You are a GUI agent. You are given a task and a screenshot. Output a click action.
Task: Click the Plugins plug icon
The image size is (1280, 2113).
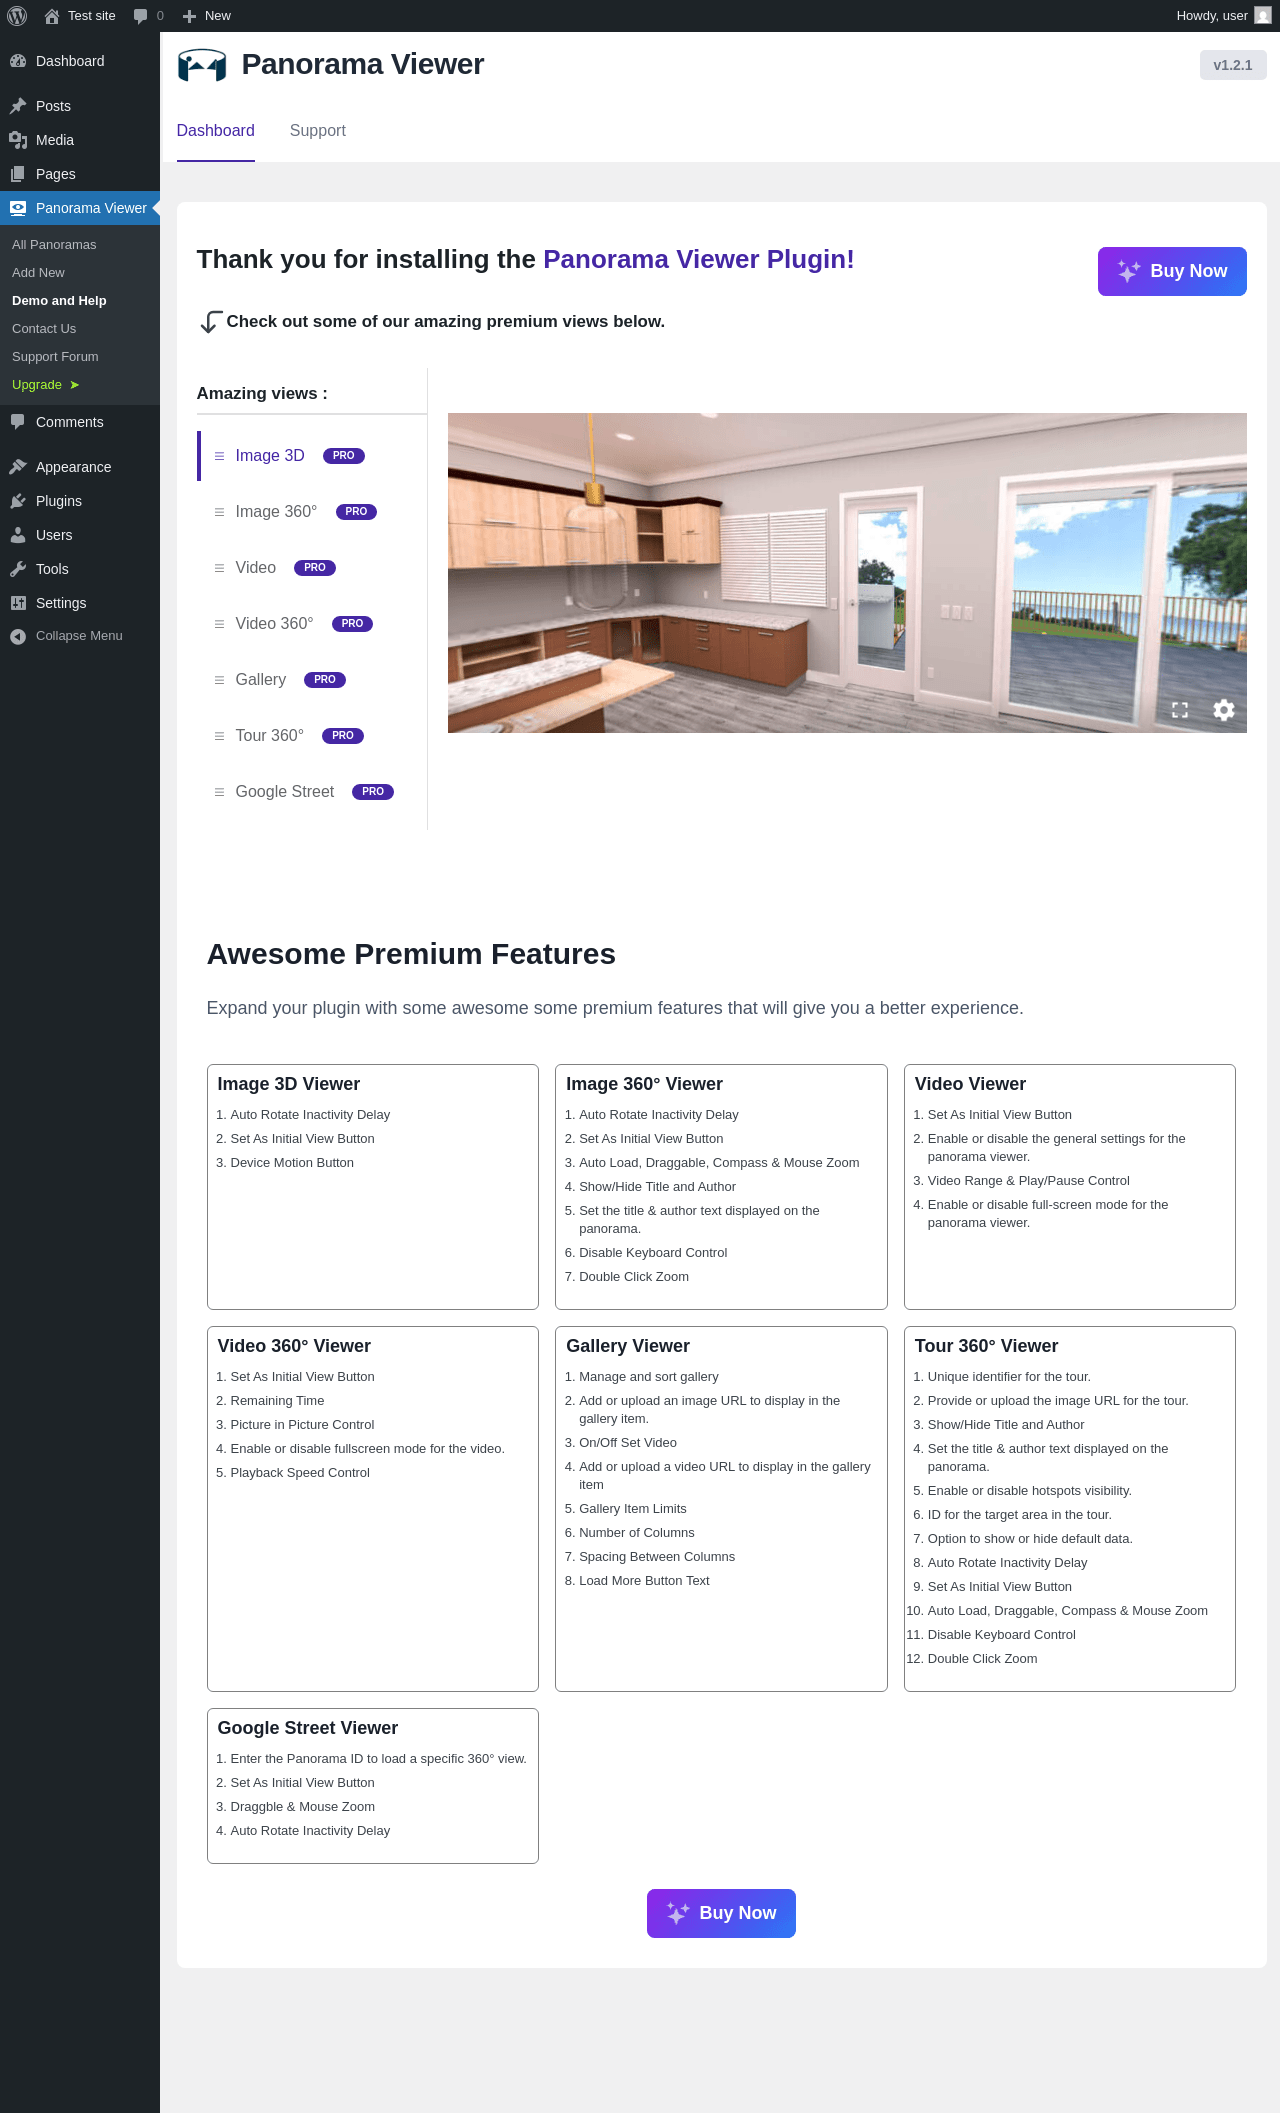18,501
